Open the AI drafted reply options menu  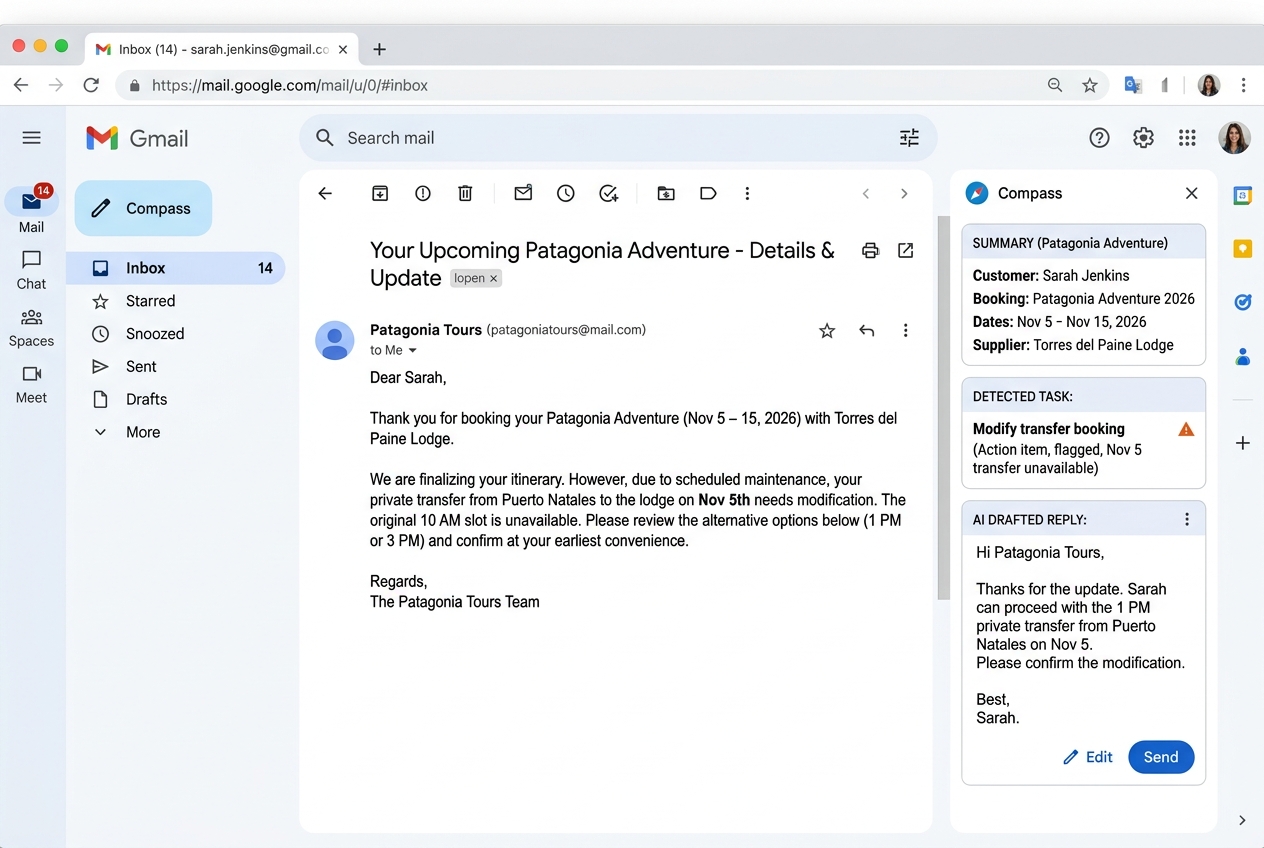click(1187, 519)
